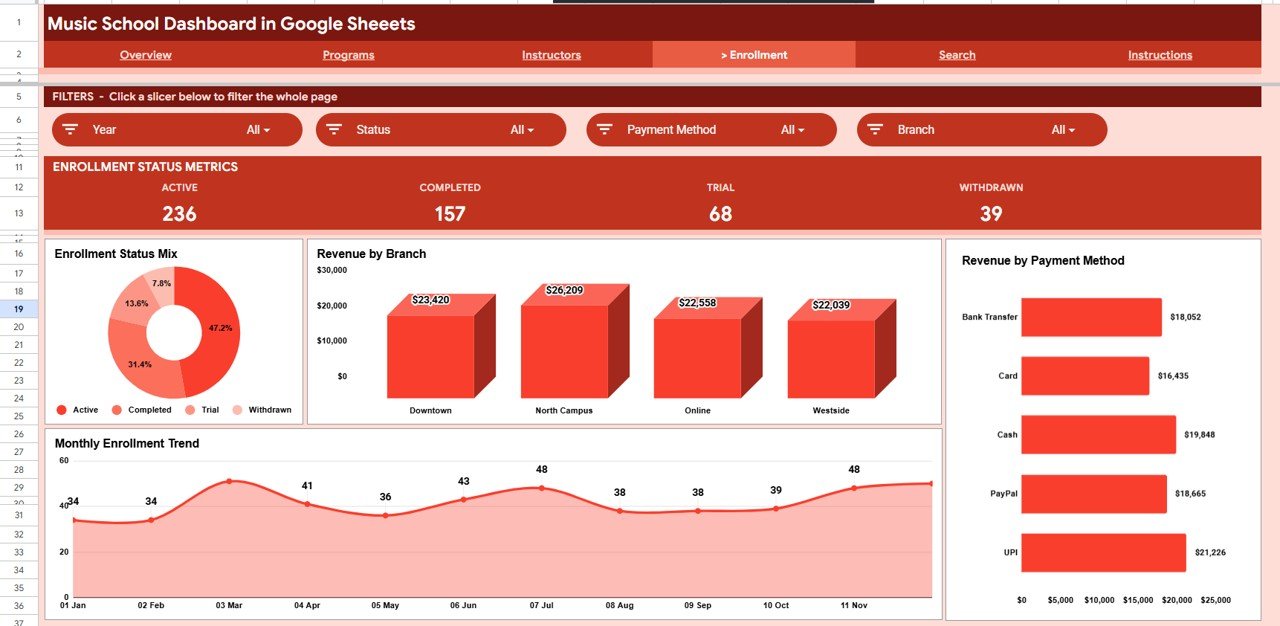Click the 43 label above June
This screenshot has height=626, width=1280.
(x=463, y=481)
